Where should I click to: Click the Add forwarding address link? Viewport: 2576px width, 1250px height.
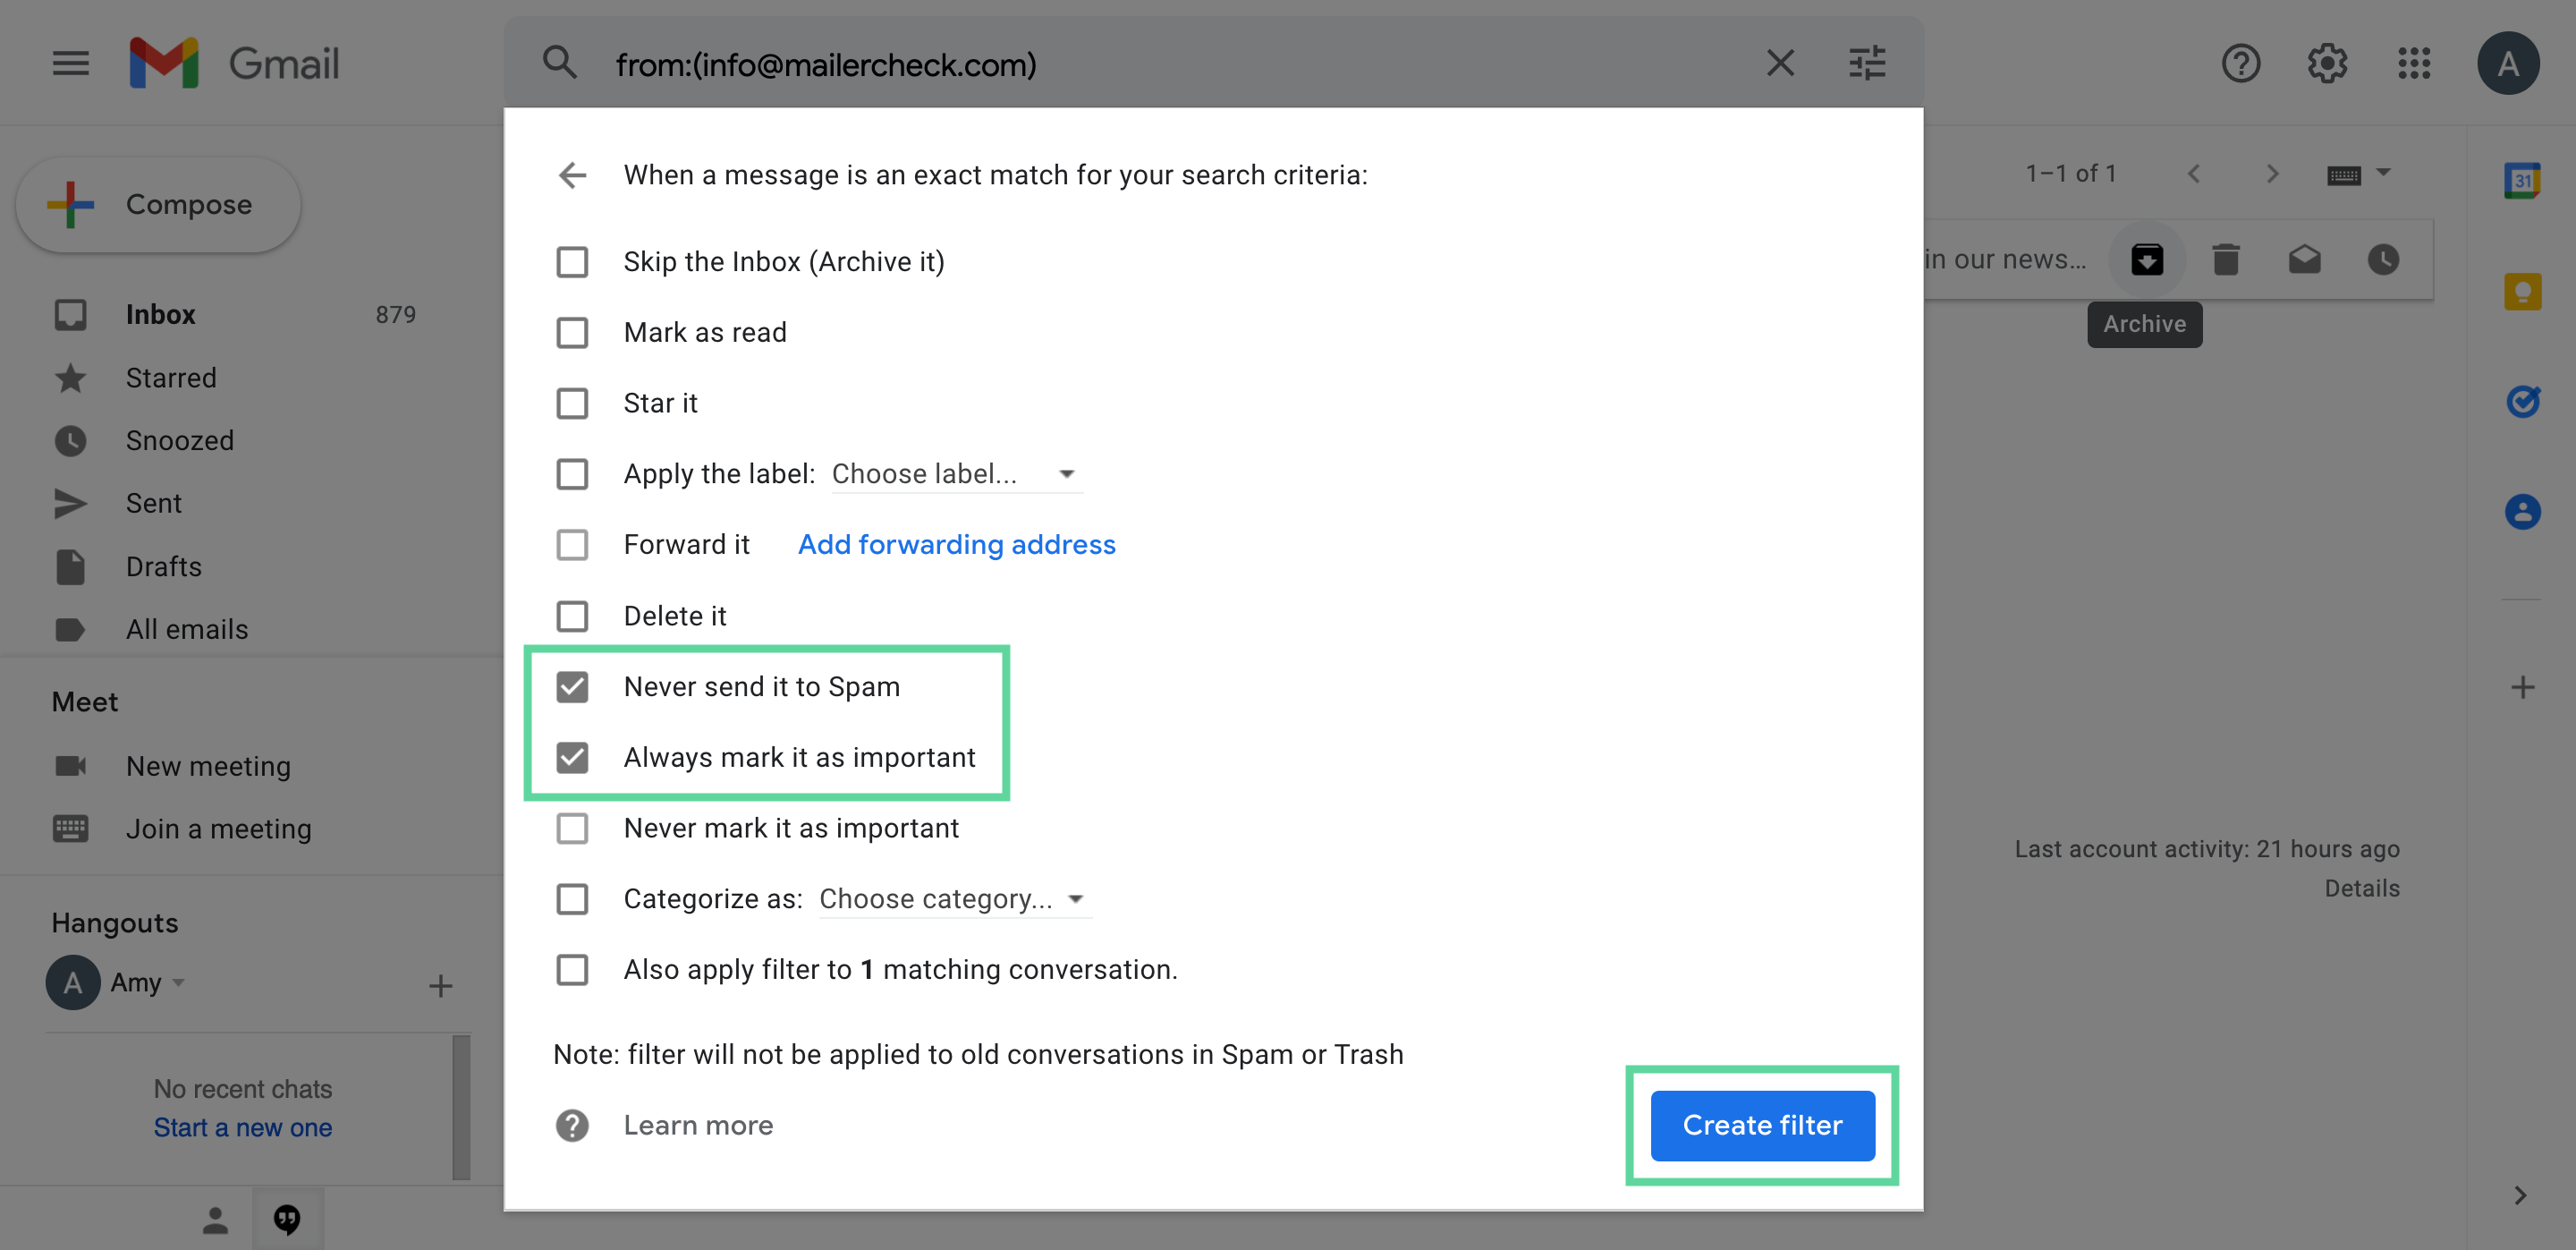956,544
